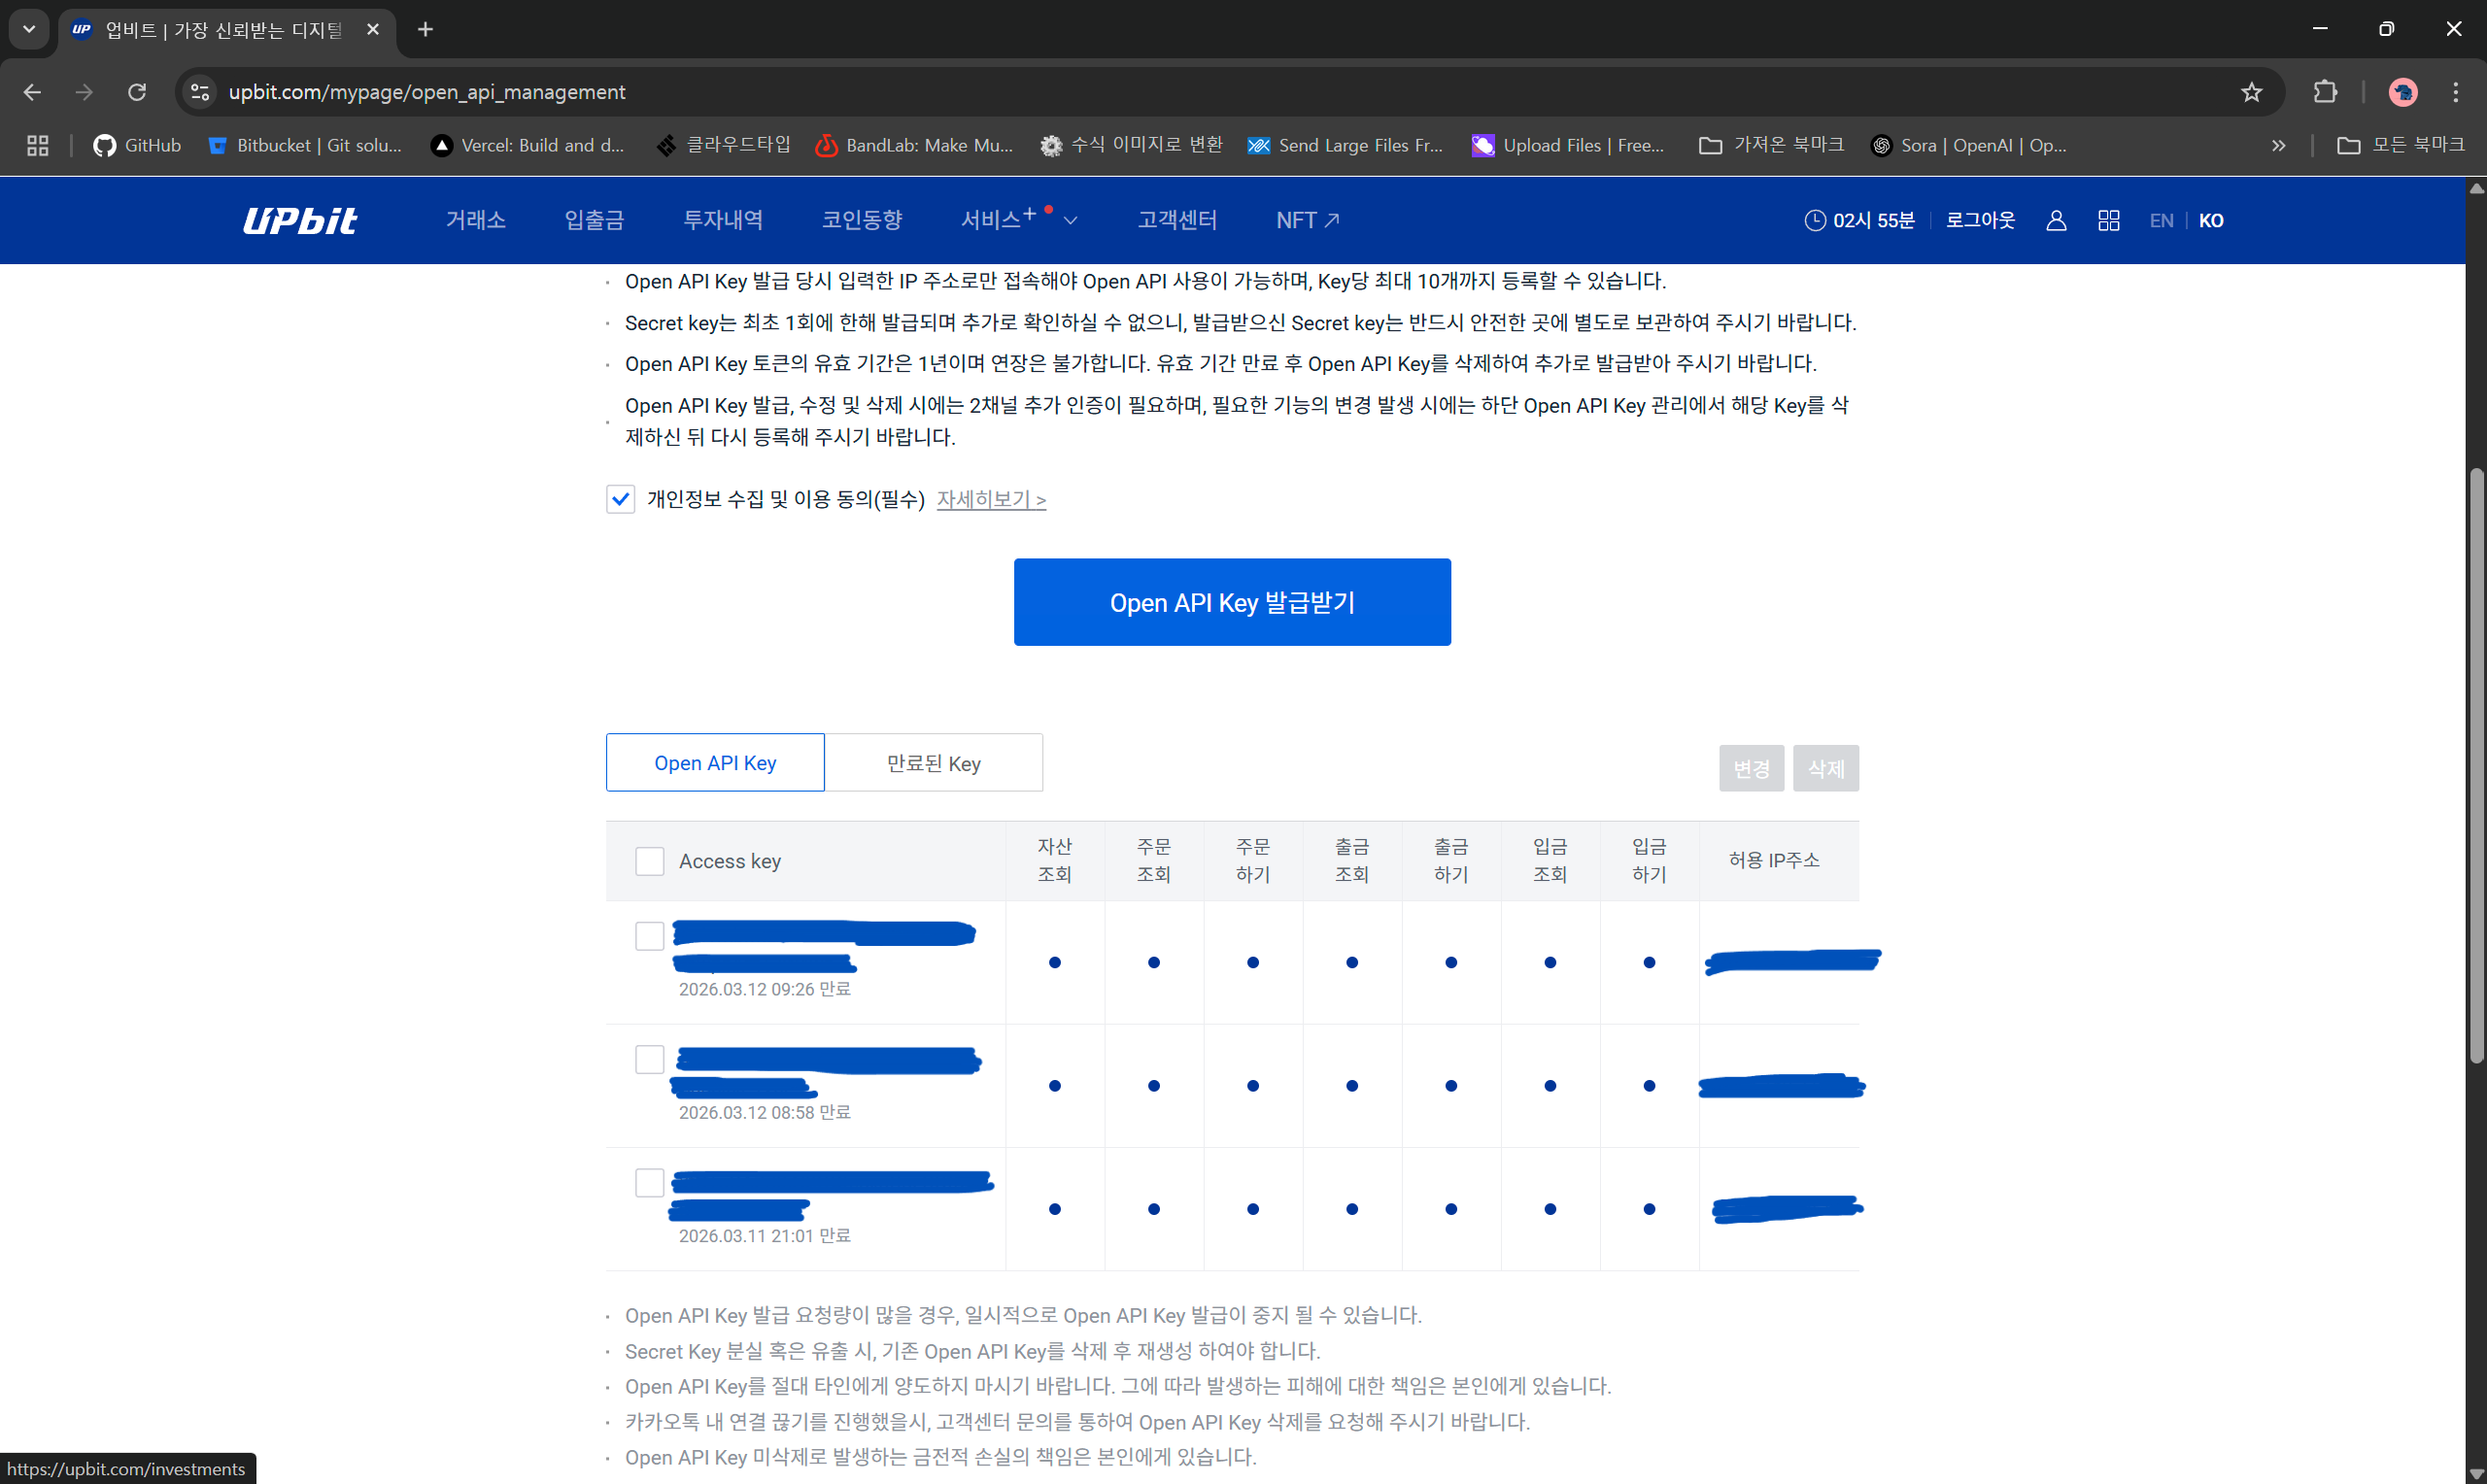
Task: Check the key expiring 2026.03.11 21:01
Action: click(650, 1182)
